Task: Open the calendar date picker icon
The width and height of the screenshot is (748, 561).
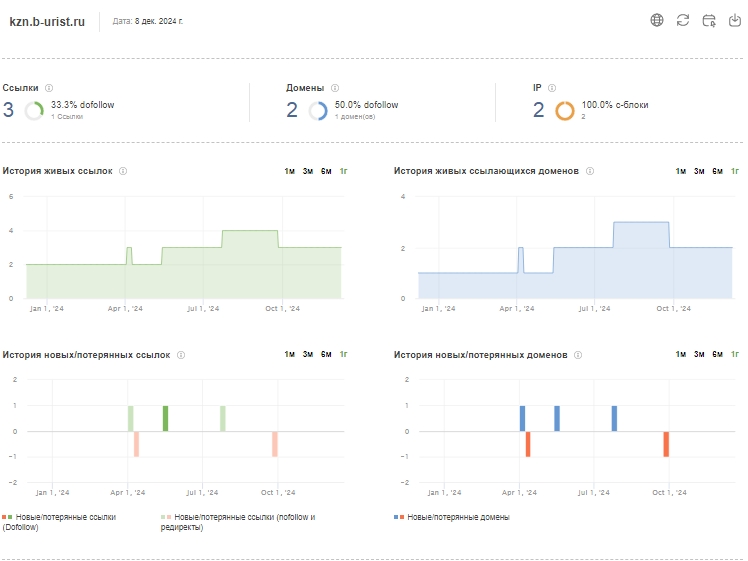Action: click(709, 21)
